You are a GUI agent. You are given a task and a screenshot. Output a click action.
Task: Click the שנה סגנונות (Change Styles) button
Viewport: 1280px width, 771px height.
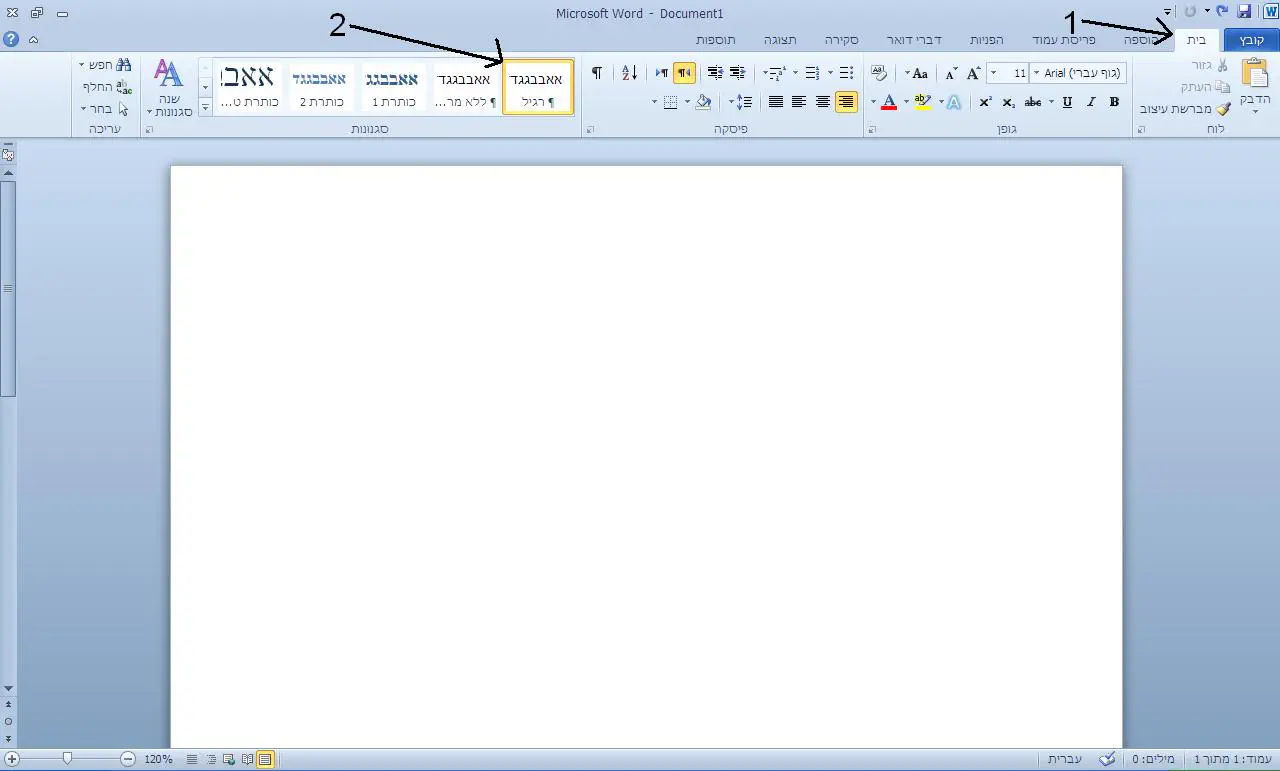click(x=168, y=88)
